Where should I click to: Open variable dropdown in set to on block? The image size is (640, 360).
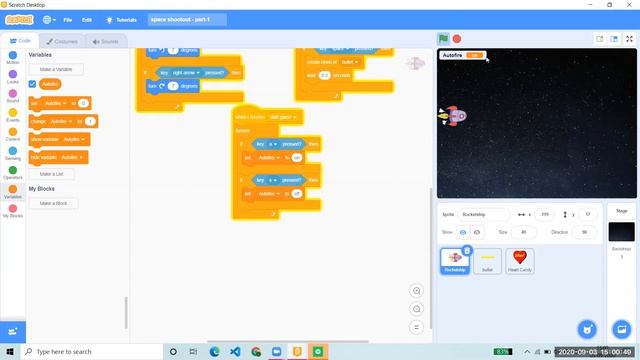pos(269,158)
